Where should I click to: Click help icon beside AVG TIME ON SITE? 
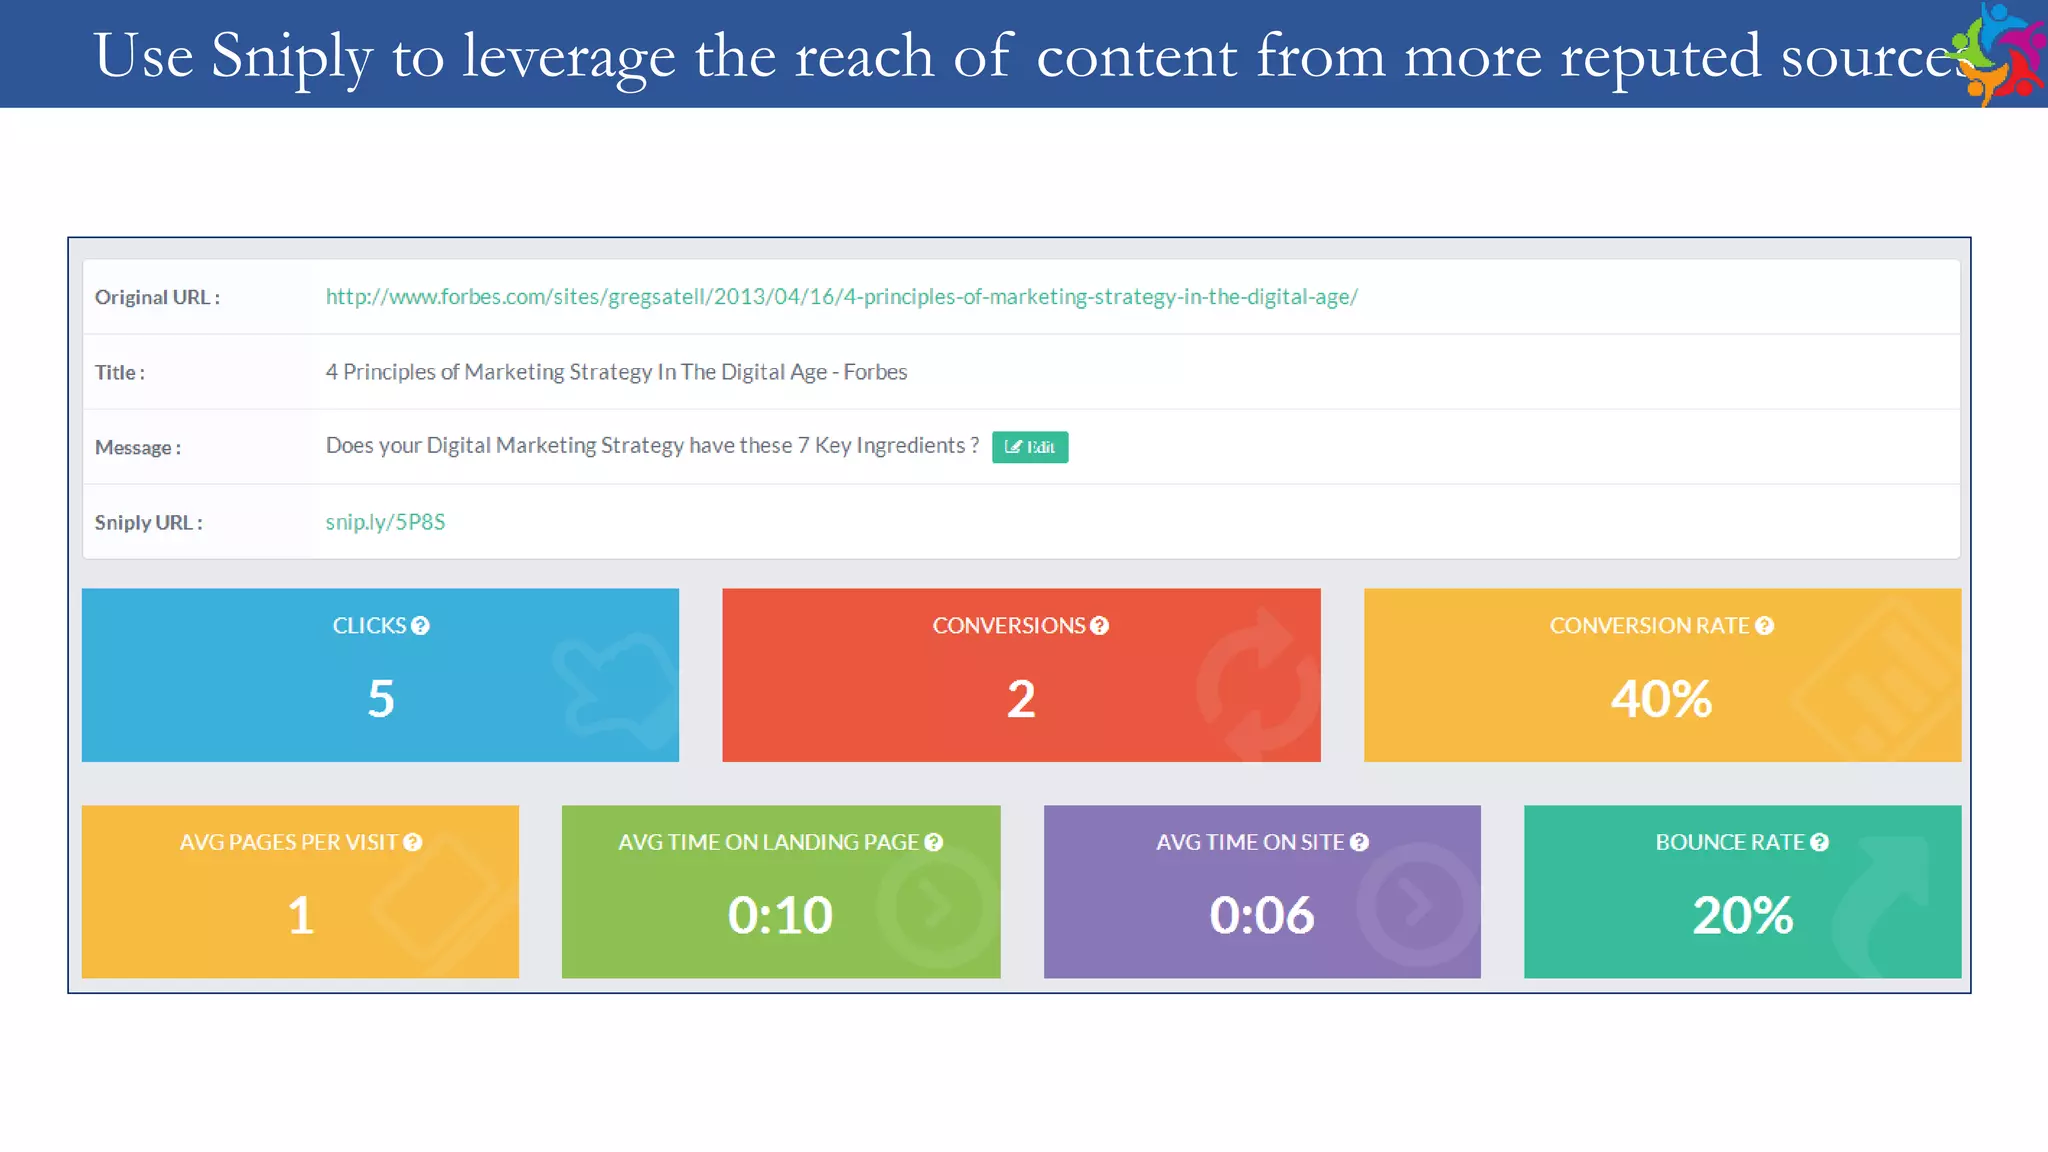1359,843
